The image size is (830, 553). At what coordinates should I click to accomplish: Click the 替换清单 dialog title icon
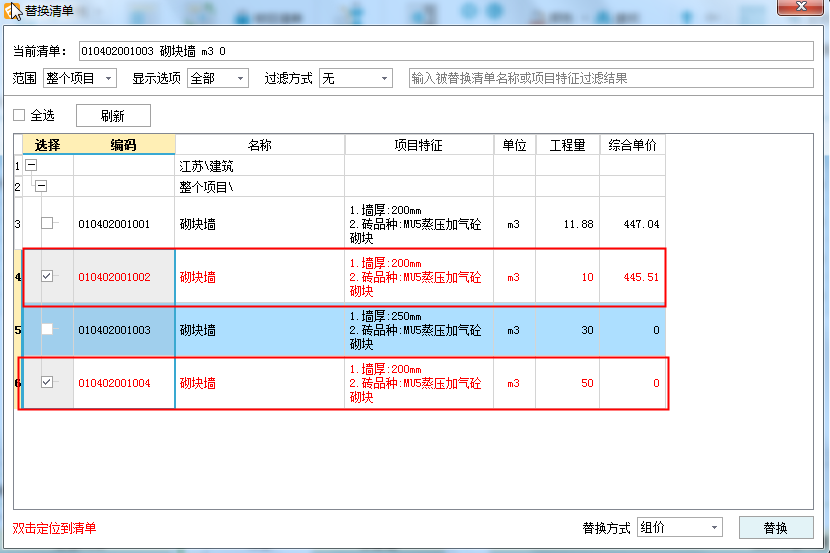(x=14, y=11)
